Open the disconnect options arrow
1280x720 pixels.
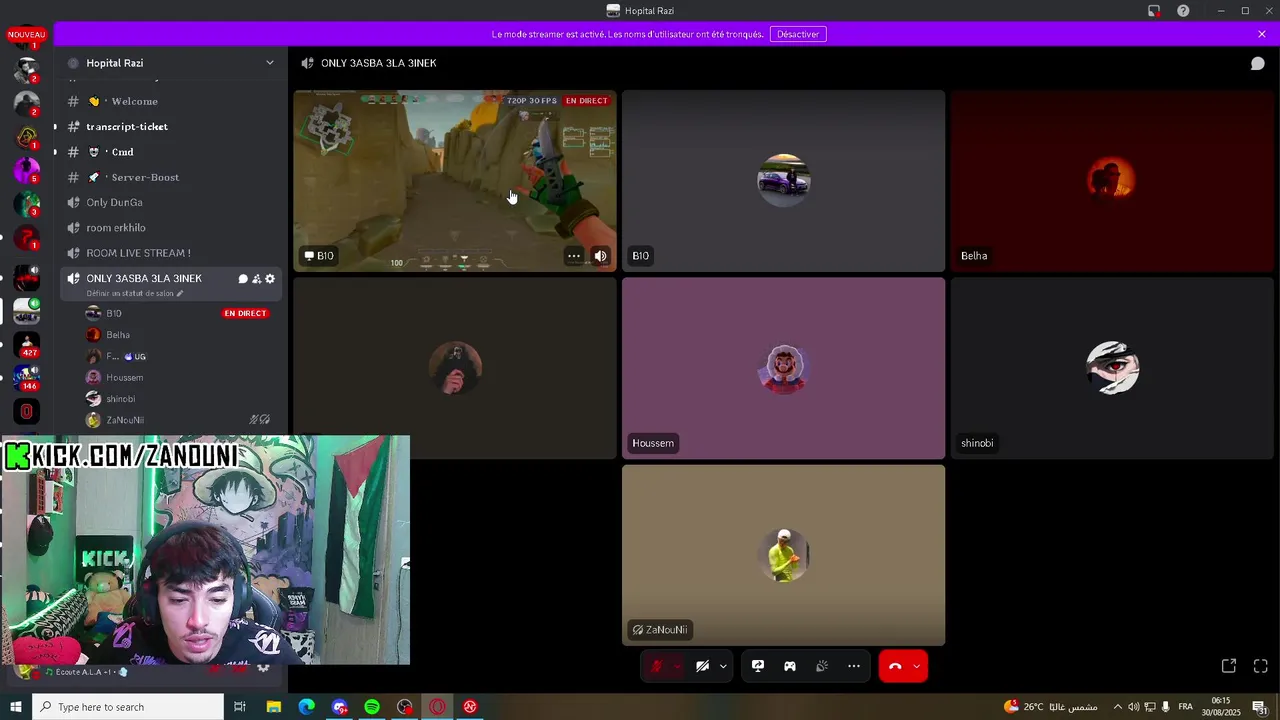pos(917,666)
